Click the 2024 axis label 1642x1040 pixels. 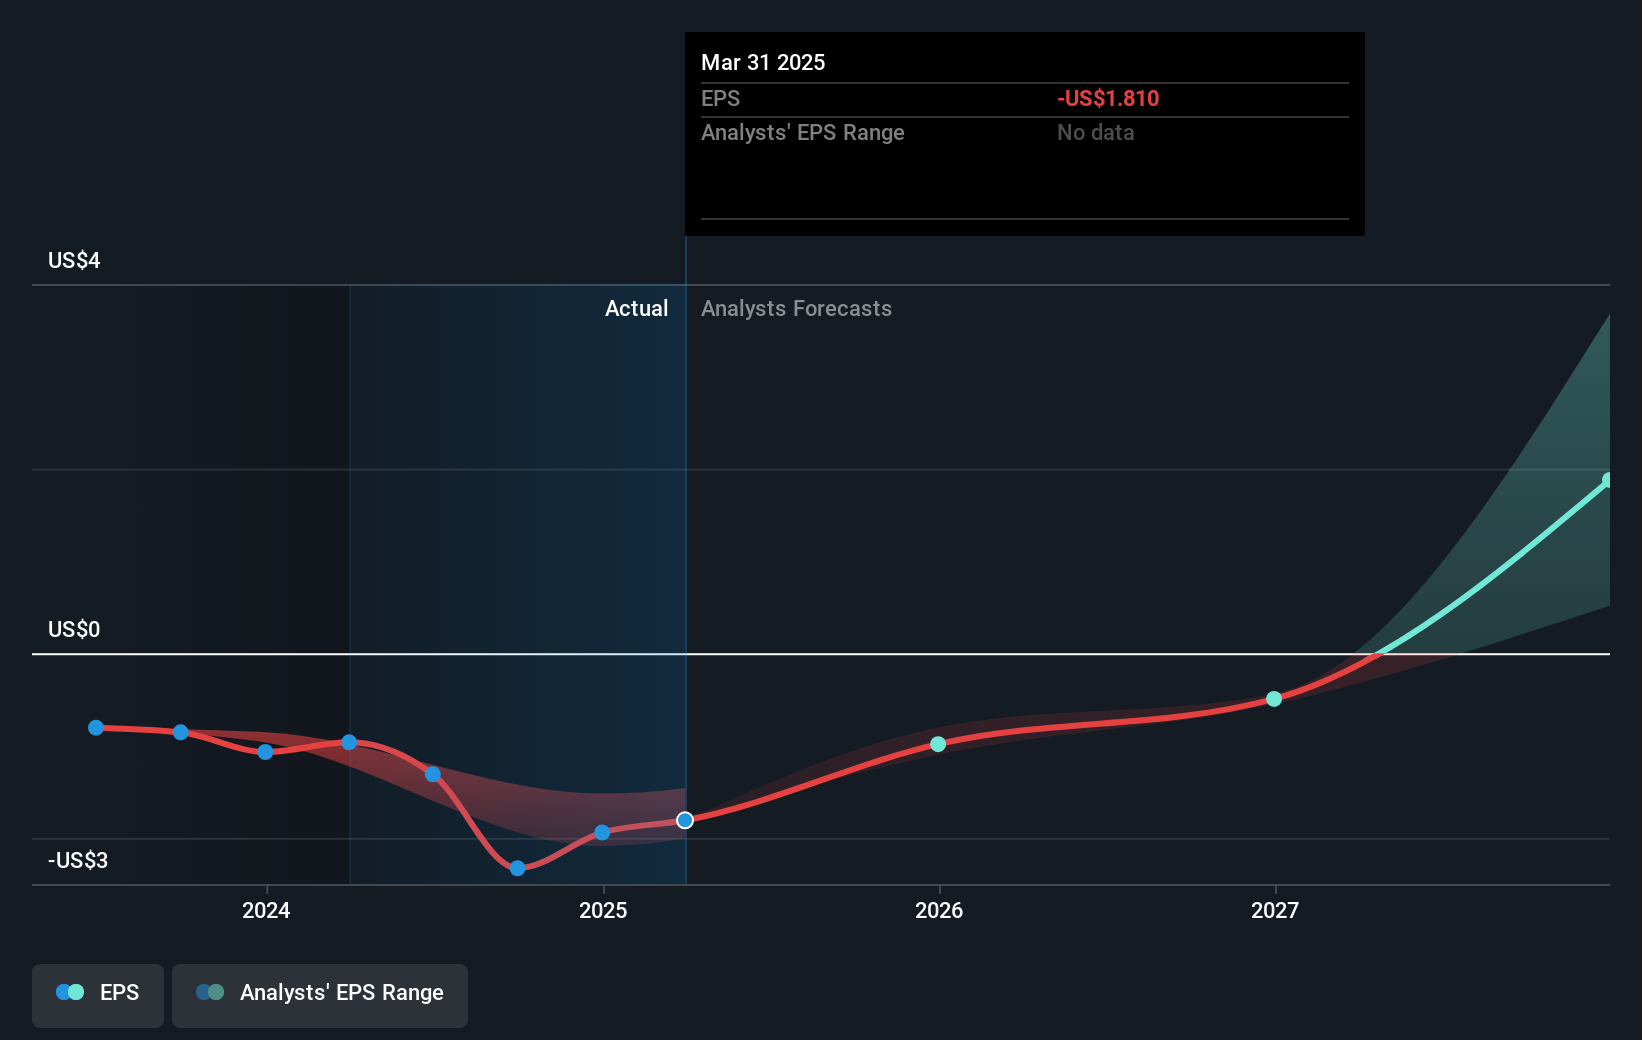click(266, 910)
